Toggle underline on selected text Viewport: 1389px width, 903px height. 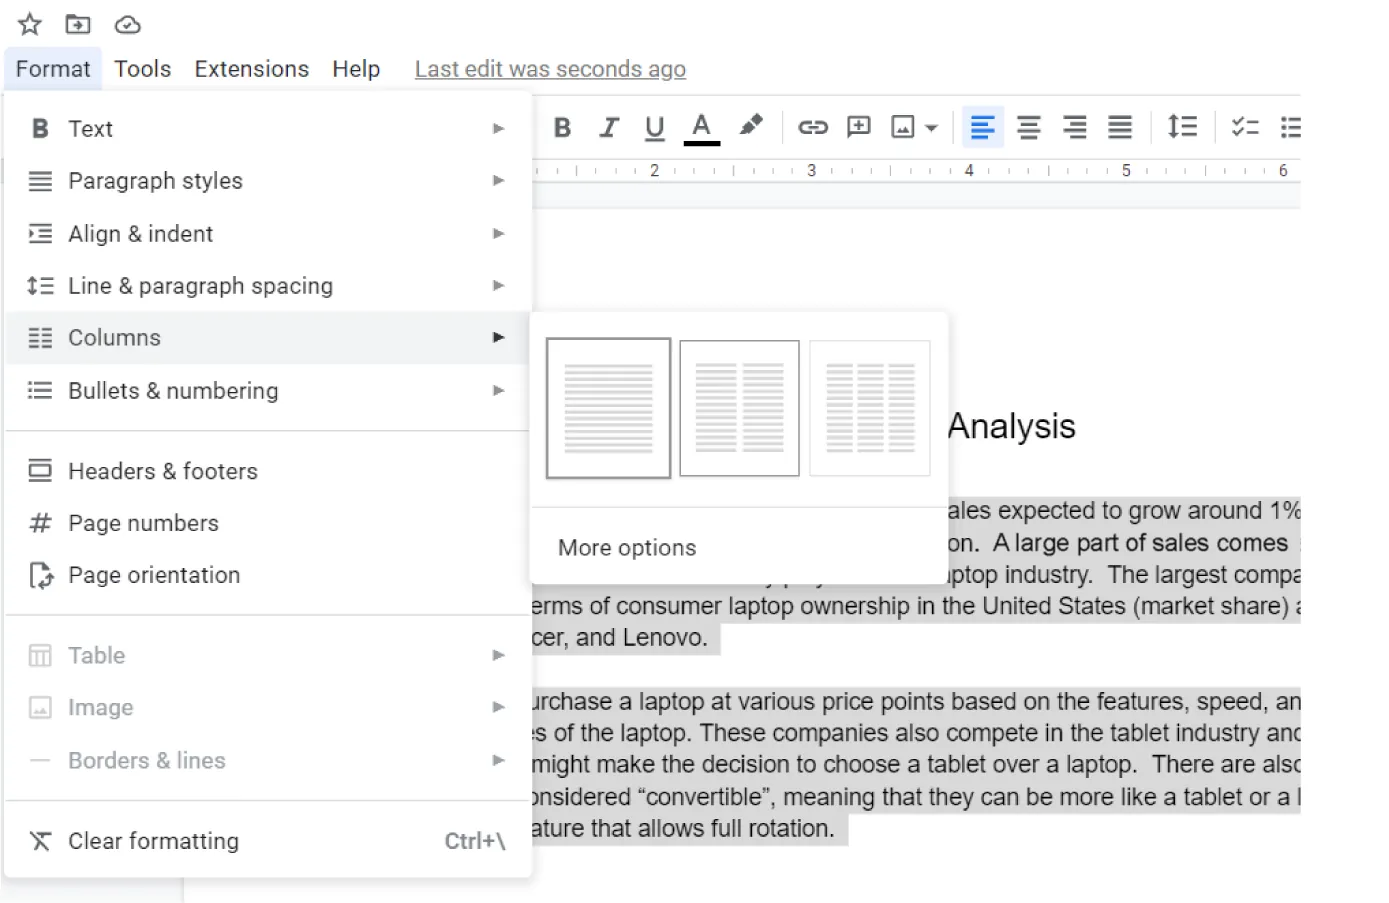click(x=654, y=127)
